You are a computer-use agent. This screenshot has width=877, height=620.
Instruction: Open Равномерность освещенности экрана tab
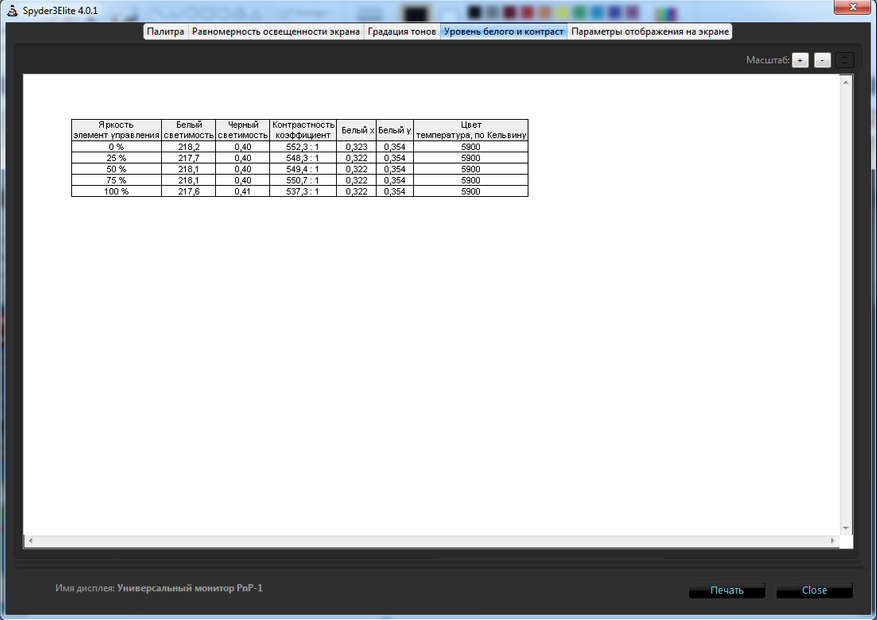pyautogui.click(x=276, y=32)
